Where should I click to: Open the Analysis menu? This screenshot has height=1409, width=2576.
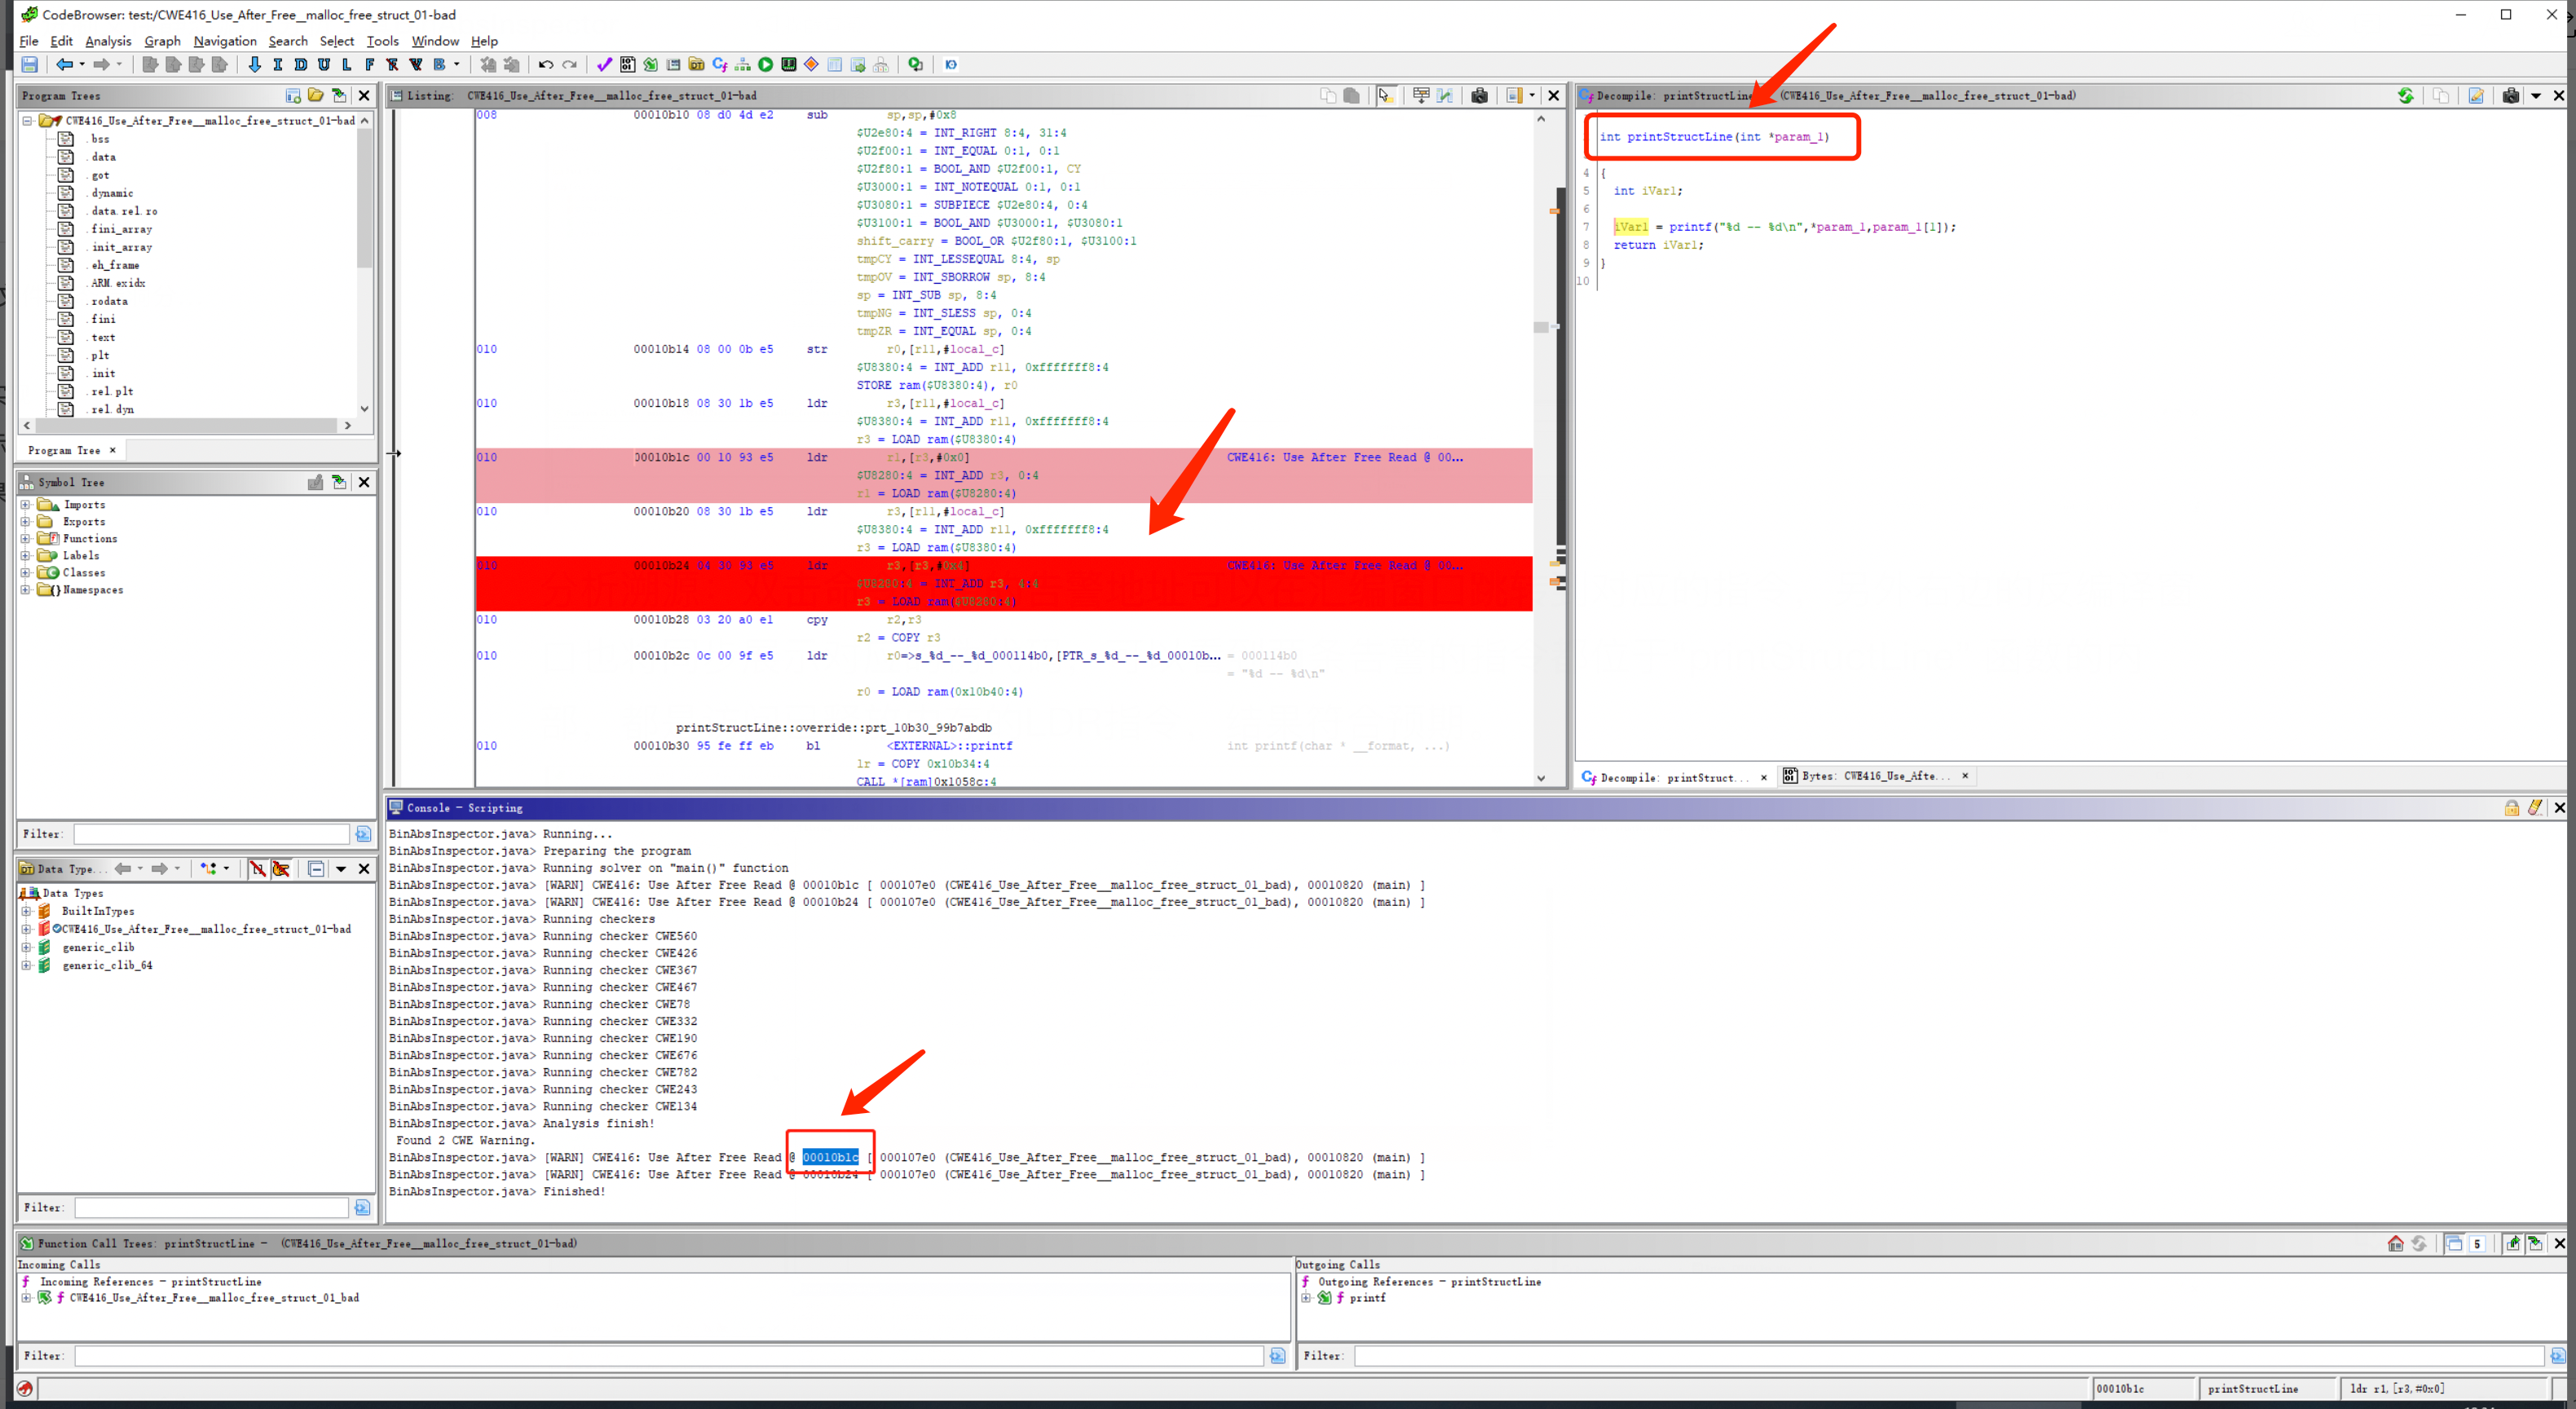click(108, 41)
